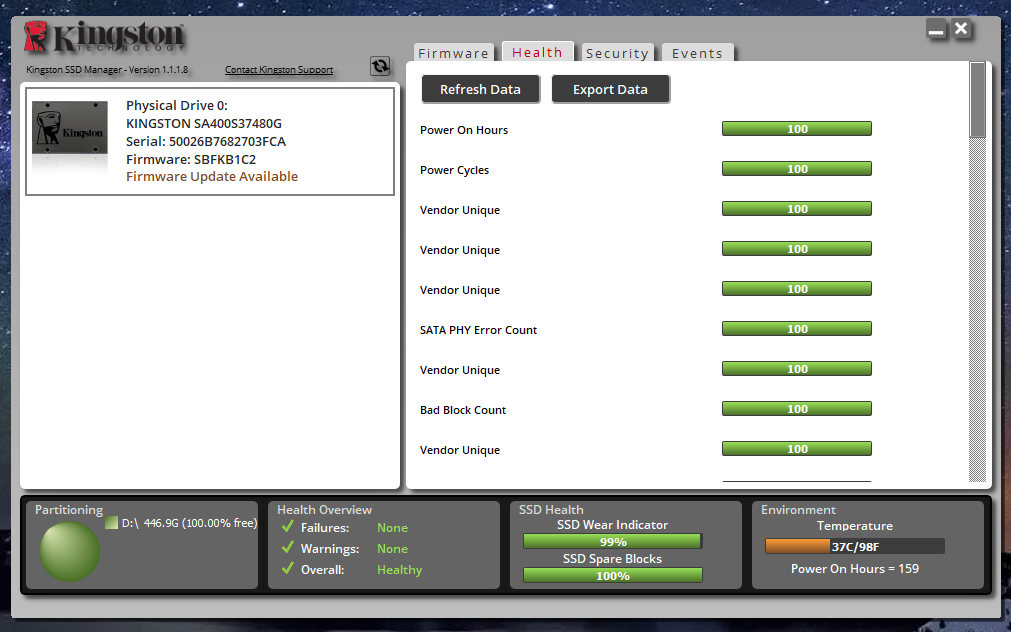This screenshot has width=1011, height=632.
Task: Click the D:\ partition green legend square
Action: click(x=112, y=523)
